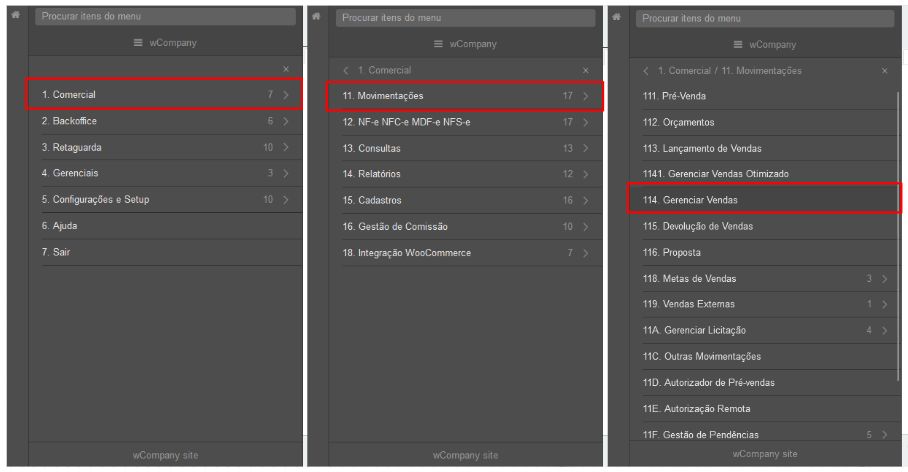The image size is (908, 472).
Task: Click back arrow before 'Comercial / 11. Movimentações'
Action: click(646, 71)
